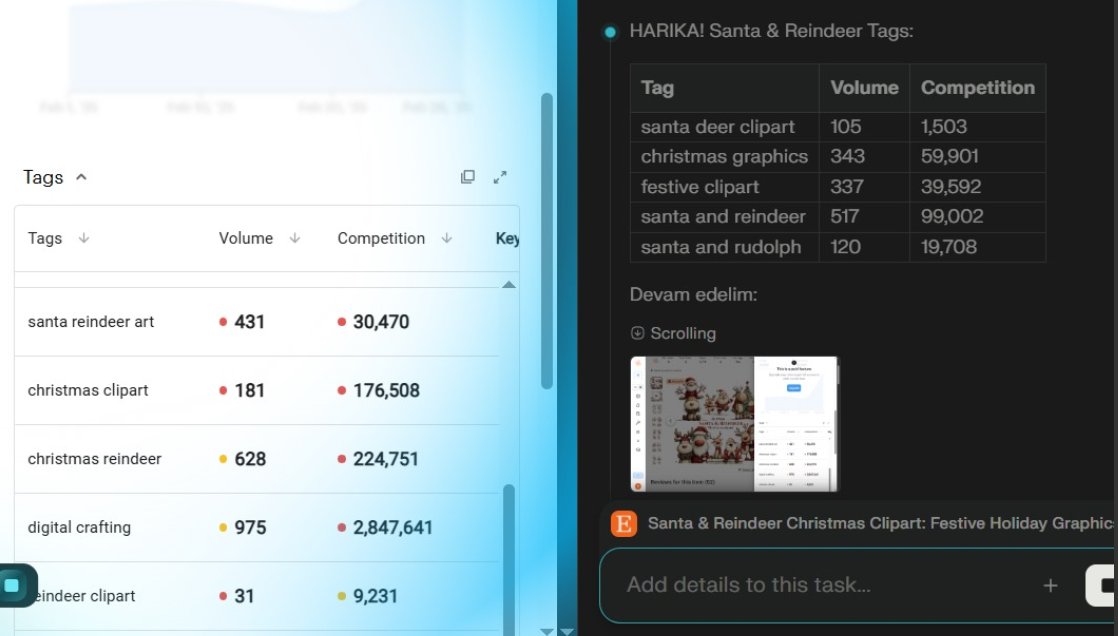Click the Competition column header in tags panel
The height and width of the screenshot is (636, 1118).
(381, 238)
